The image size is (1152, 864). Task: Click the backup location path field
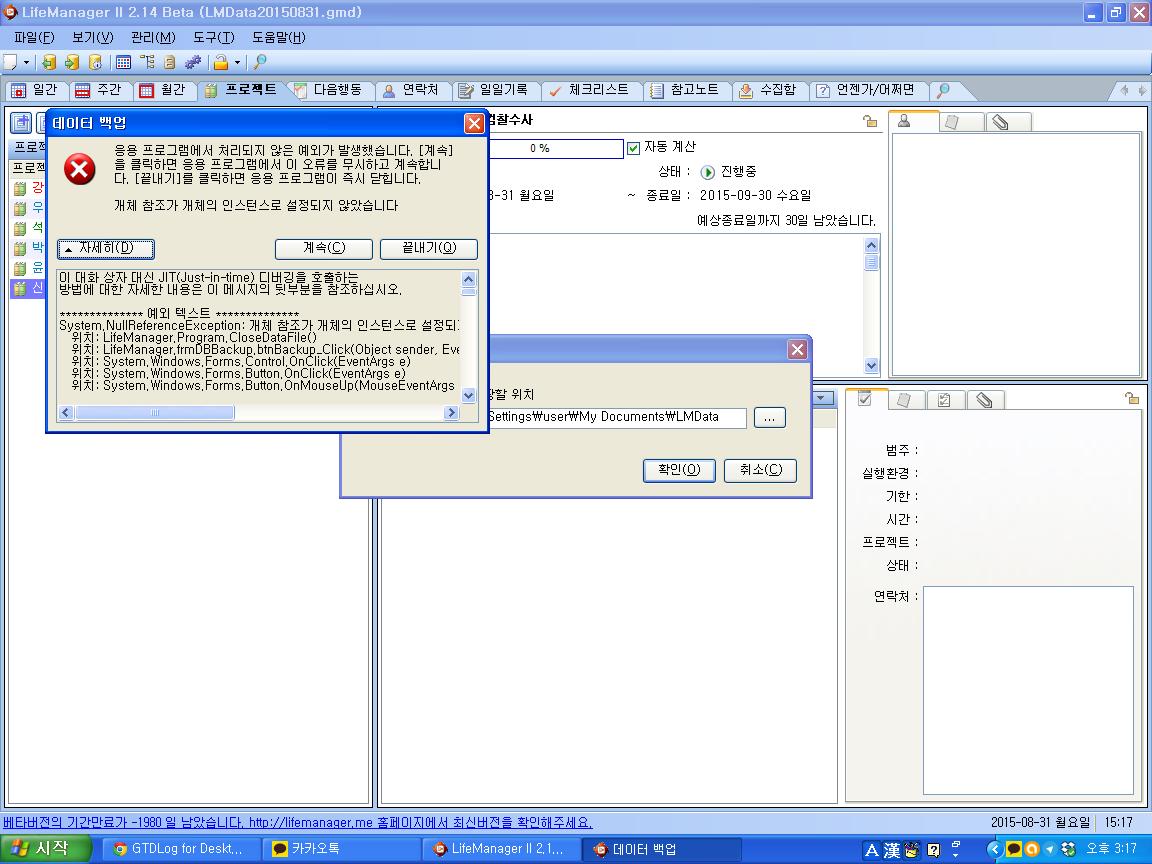(617, 417)
